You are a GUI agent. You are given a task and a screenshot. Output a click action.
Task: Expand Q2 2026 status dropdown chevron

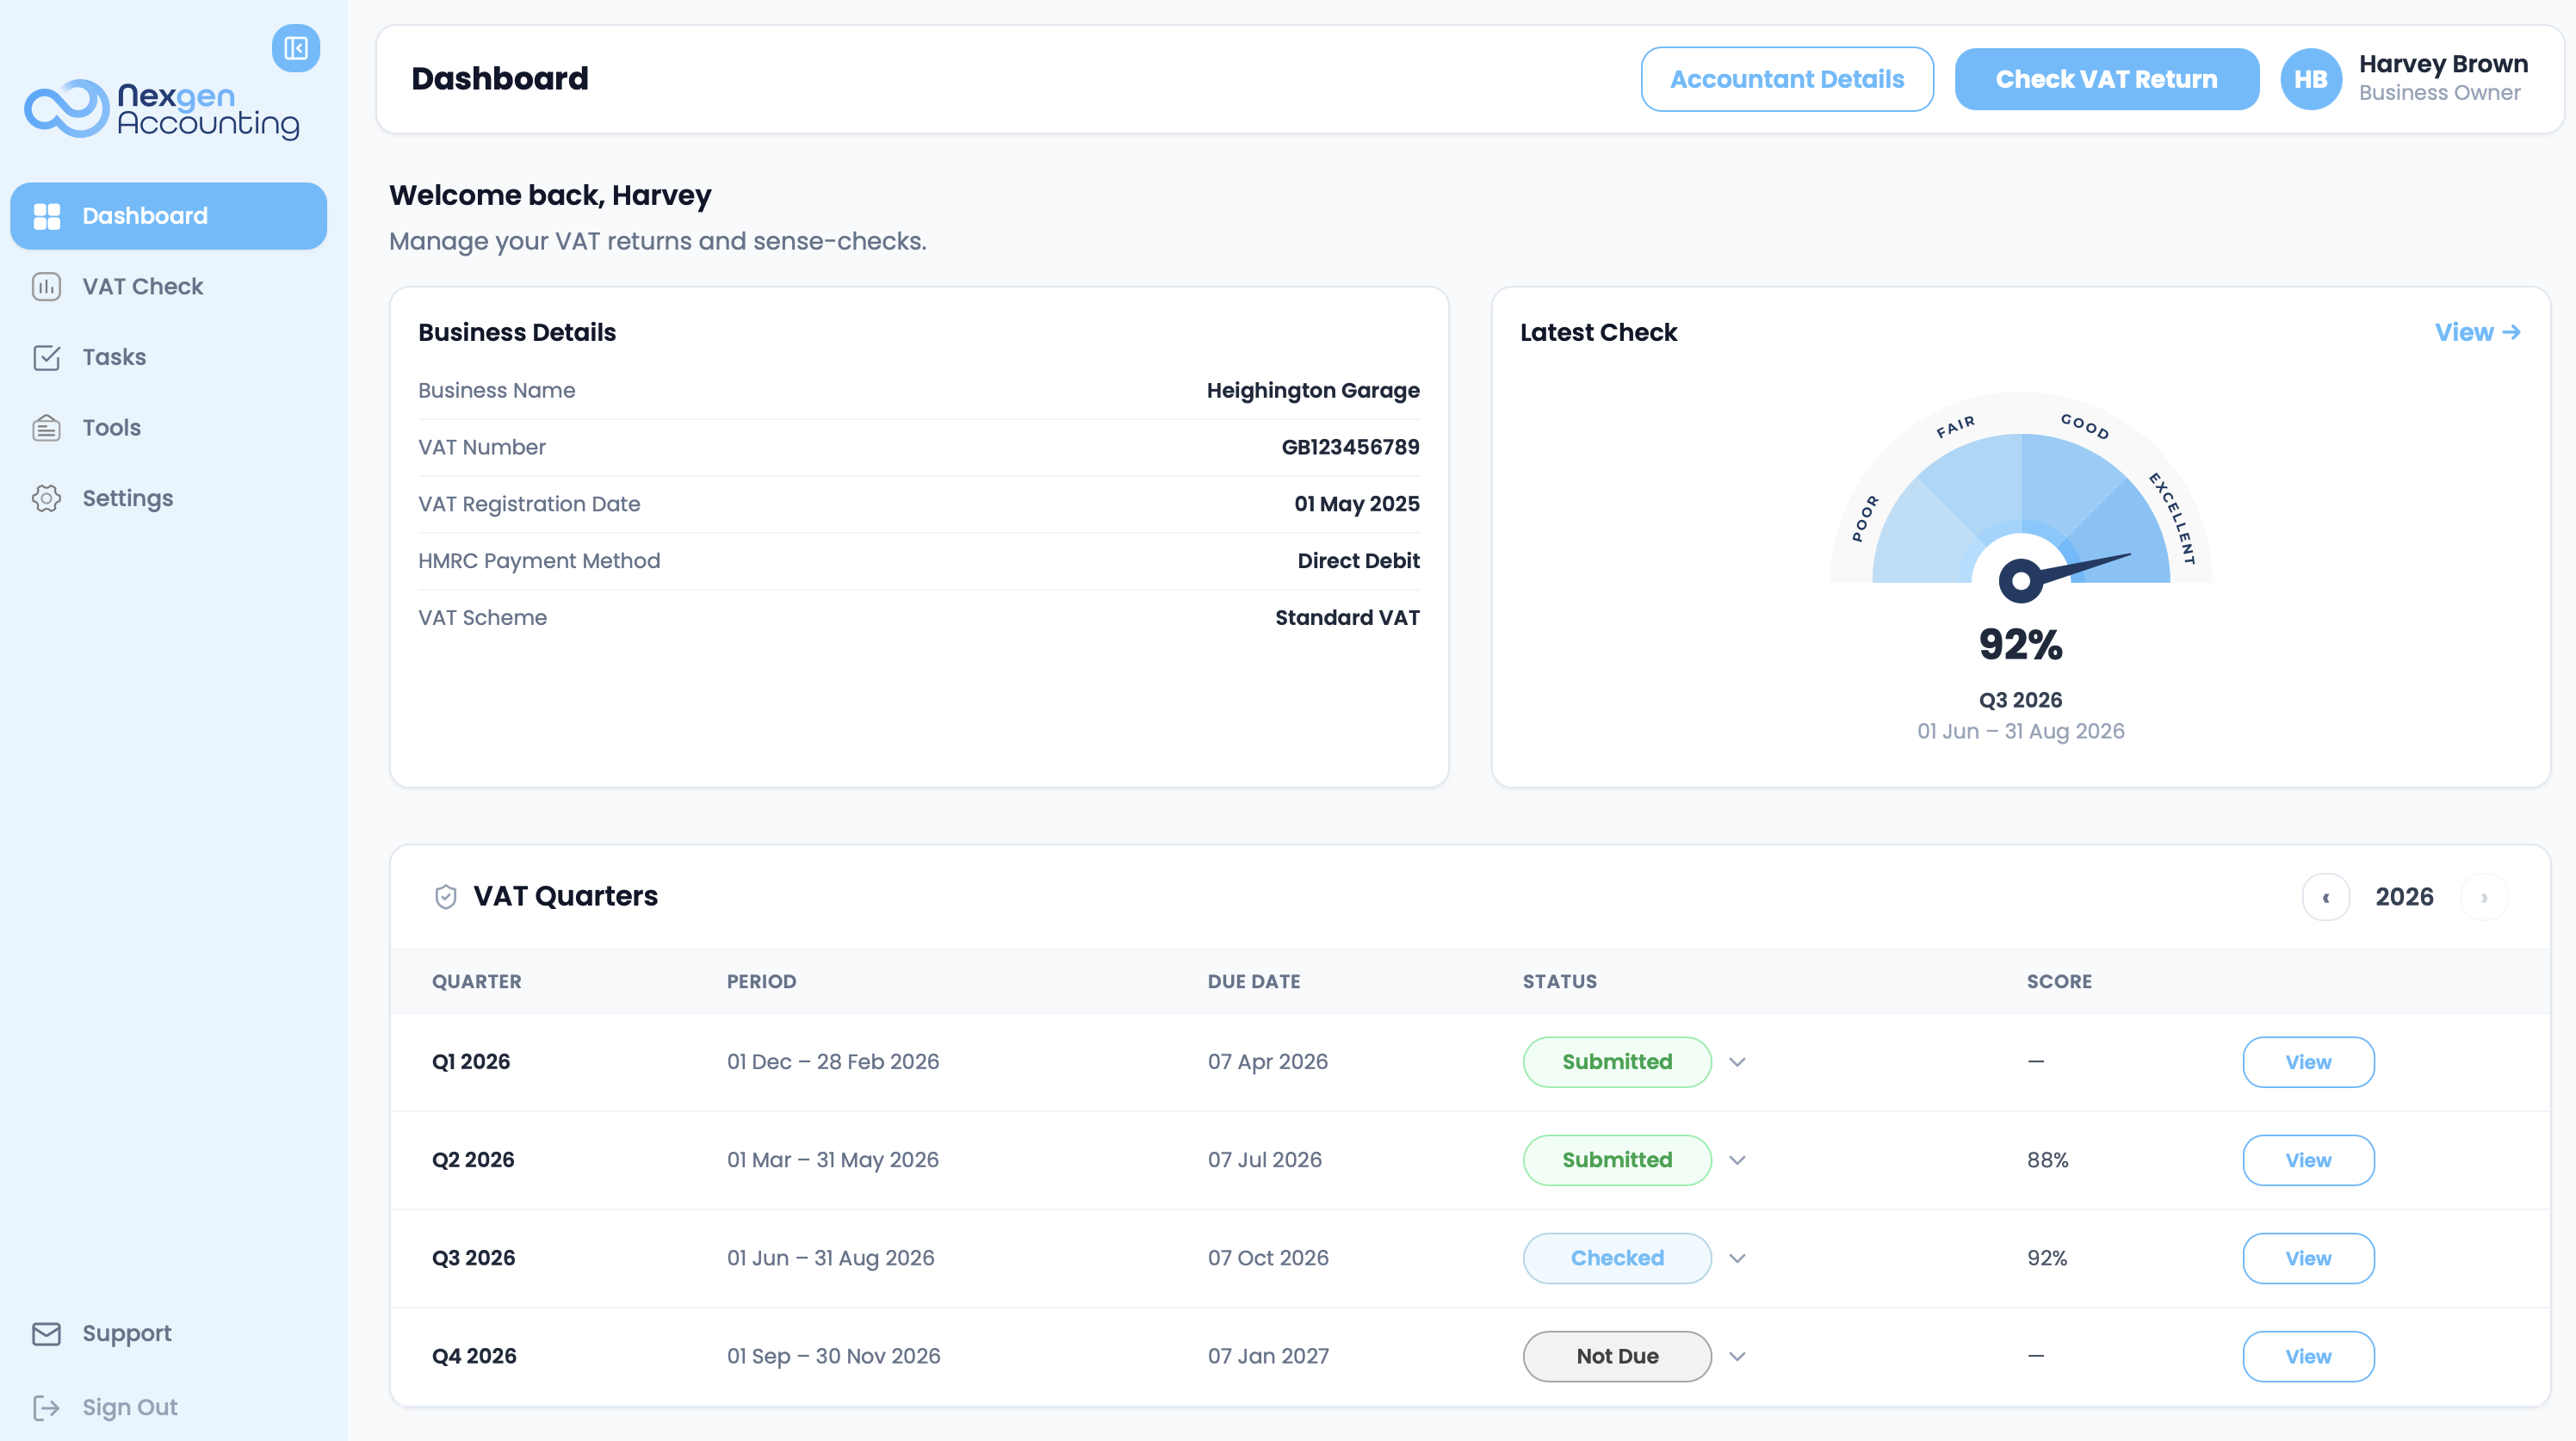1737,1160
